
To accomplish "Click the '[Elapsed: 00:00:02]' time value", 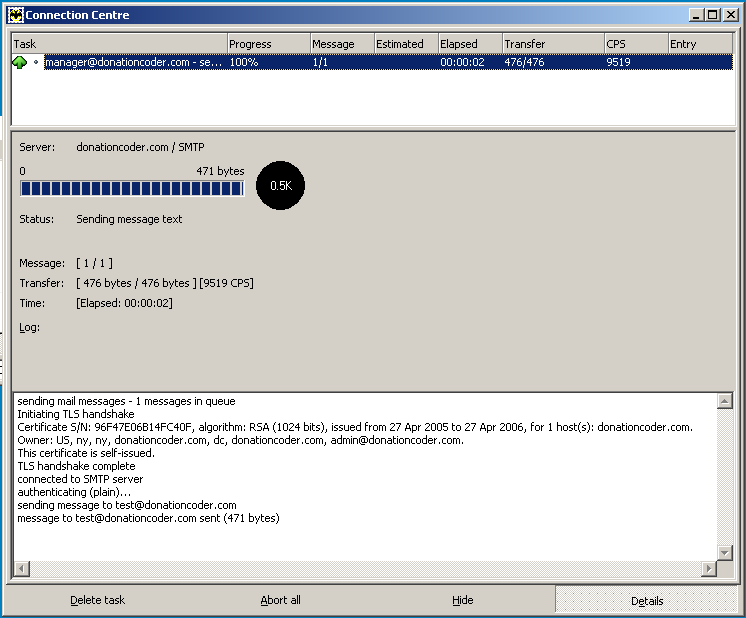I will 125,303.
